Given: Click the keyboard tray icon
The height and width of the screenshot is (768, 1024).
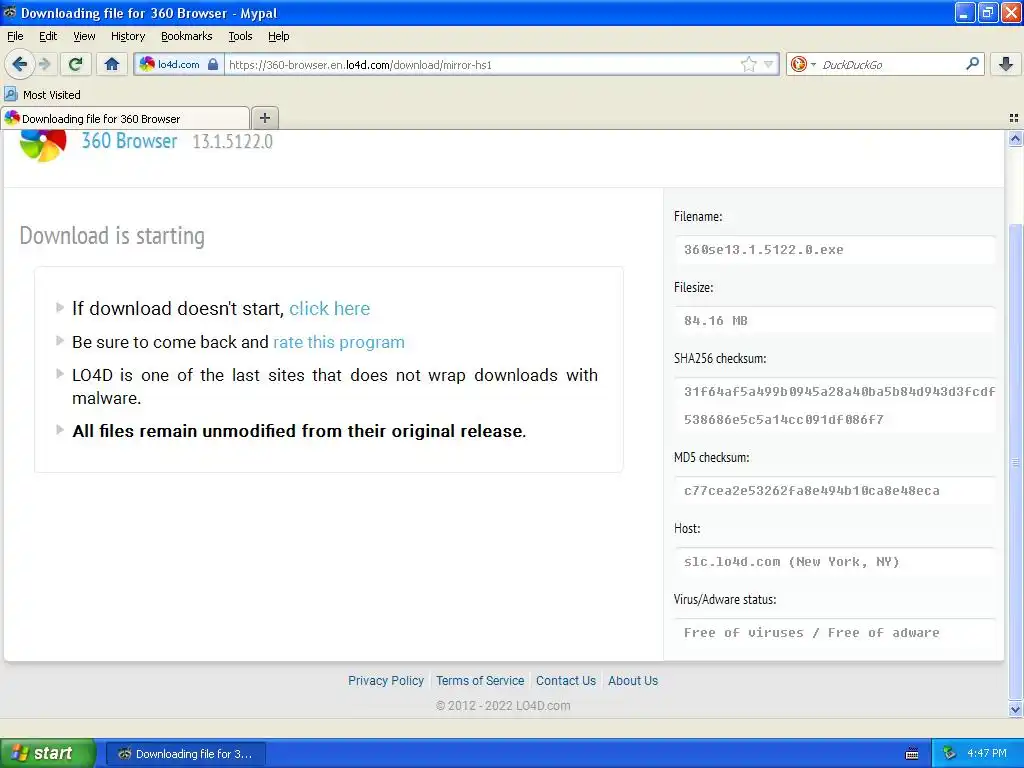Looking at the screenshot, I should 912,754.
